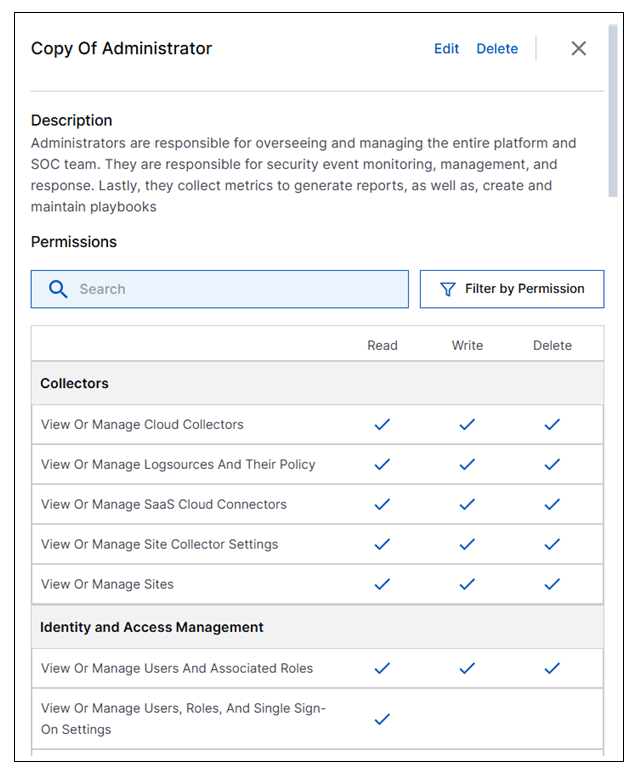The image size is (638, 775).
Task: Toggle Read checkmark for Cloud Collectors
Action: click(382, 424)
